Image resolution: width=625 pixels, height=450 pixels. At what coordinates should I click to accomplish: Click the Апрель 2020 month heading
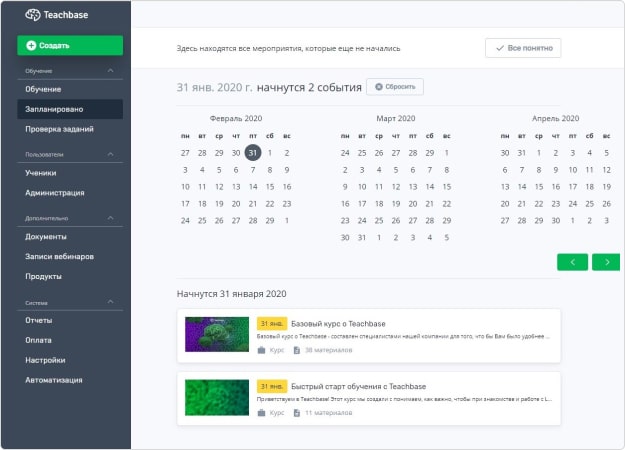point(556,118)
